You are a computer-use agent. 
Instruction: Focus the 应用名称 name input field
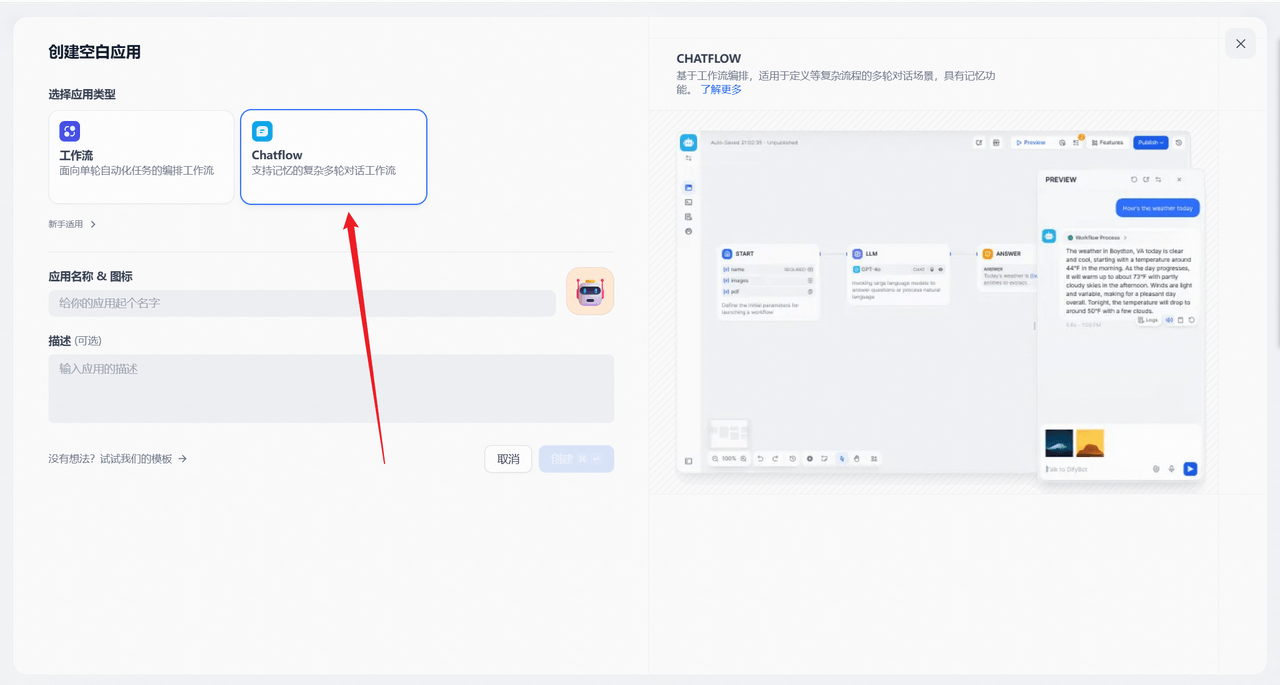301,303
